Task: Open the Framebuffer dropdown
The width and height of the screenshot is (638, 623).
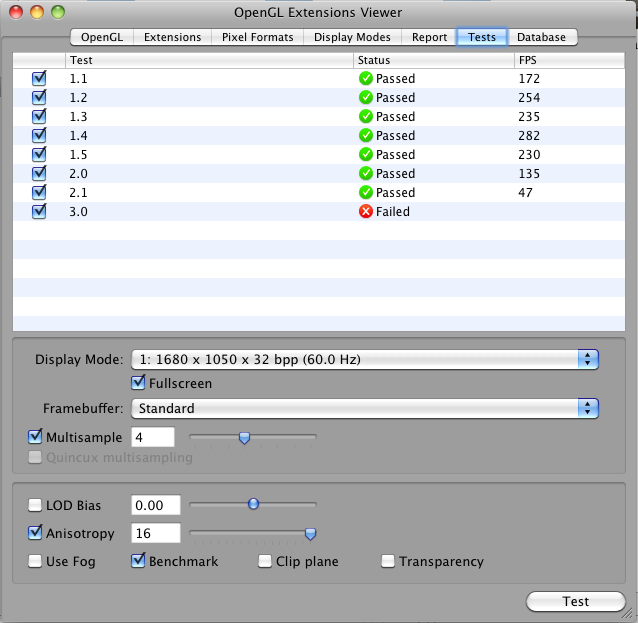Action: click(365, 408)
